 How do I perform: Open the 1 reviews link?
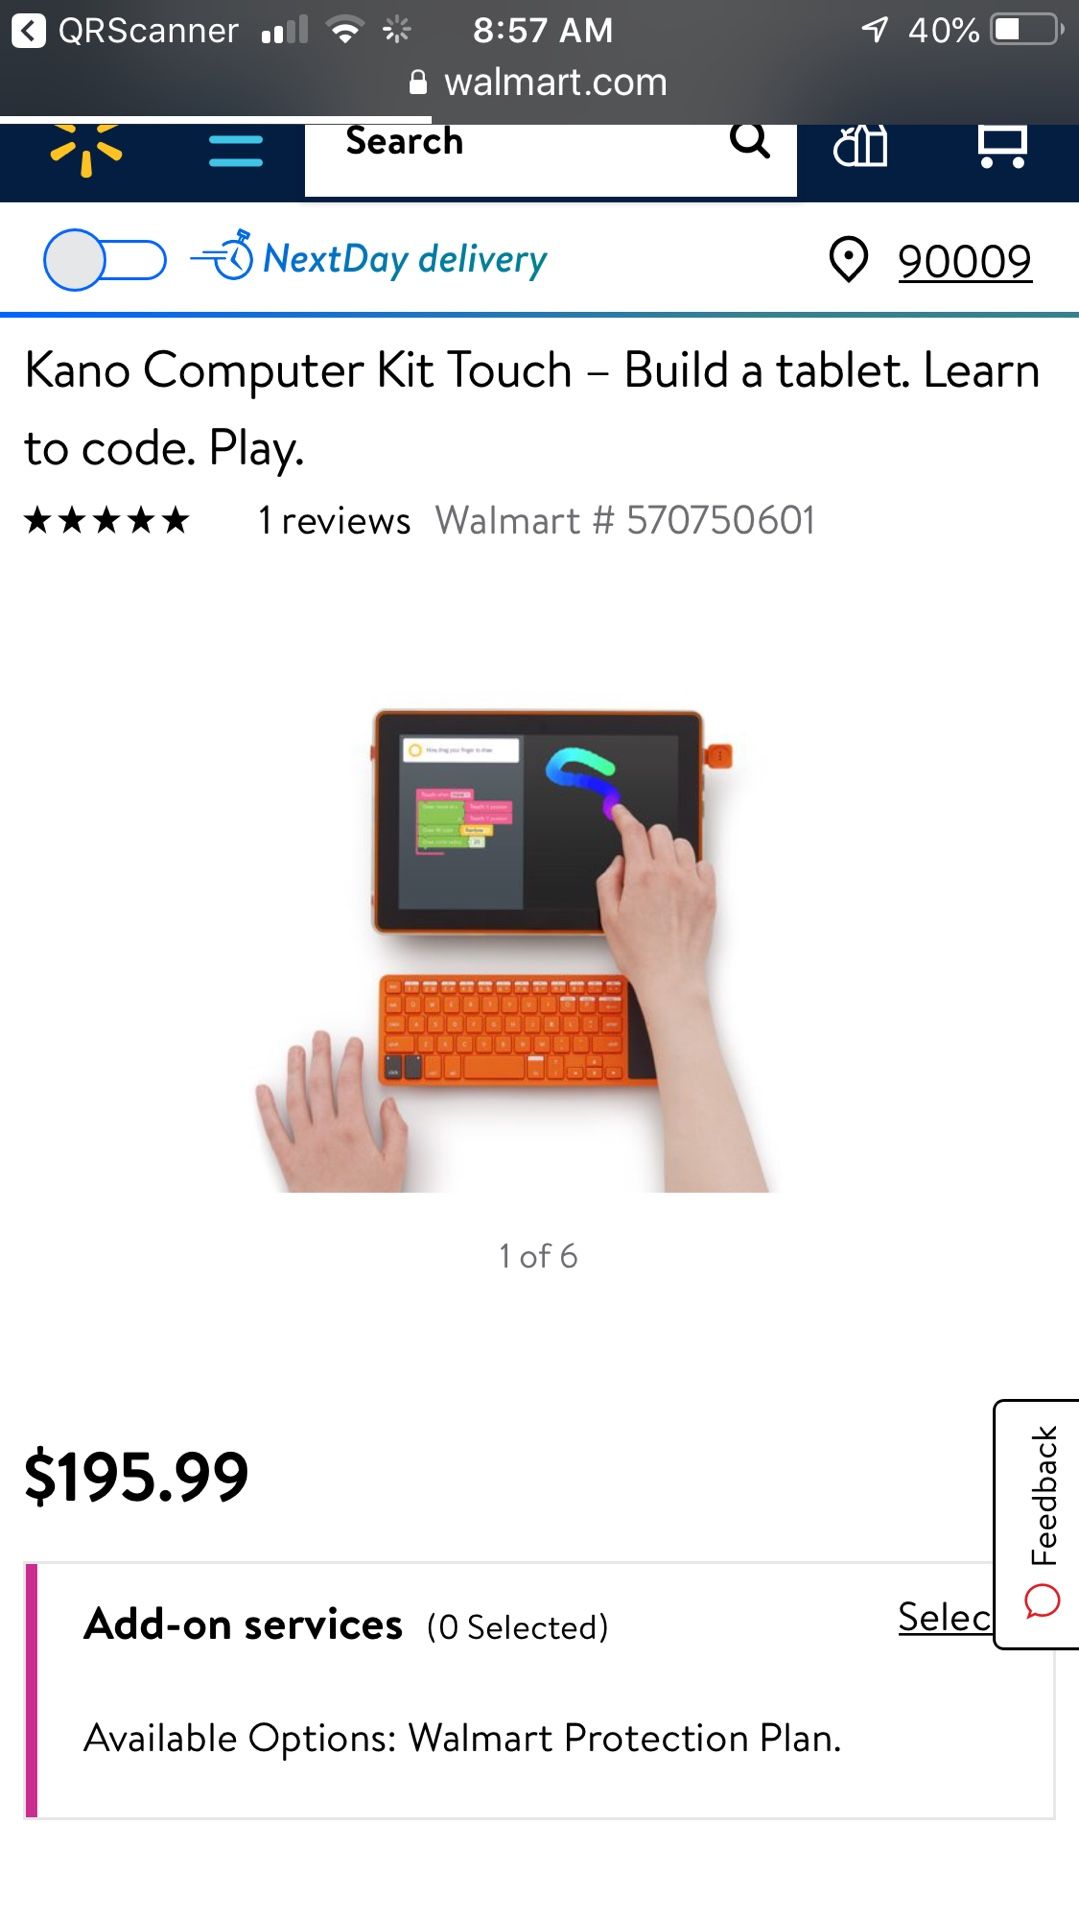334,521
